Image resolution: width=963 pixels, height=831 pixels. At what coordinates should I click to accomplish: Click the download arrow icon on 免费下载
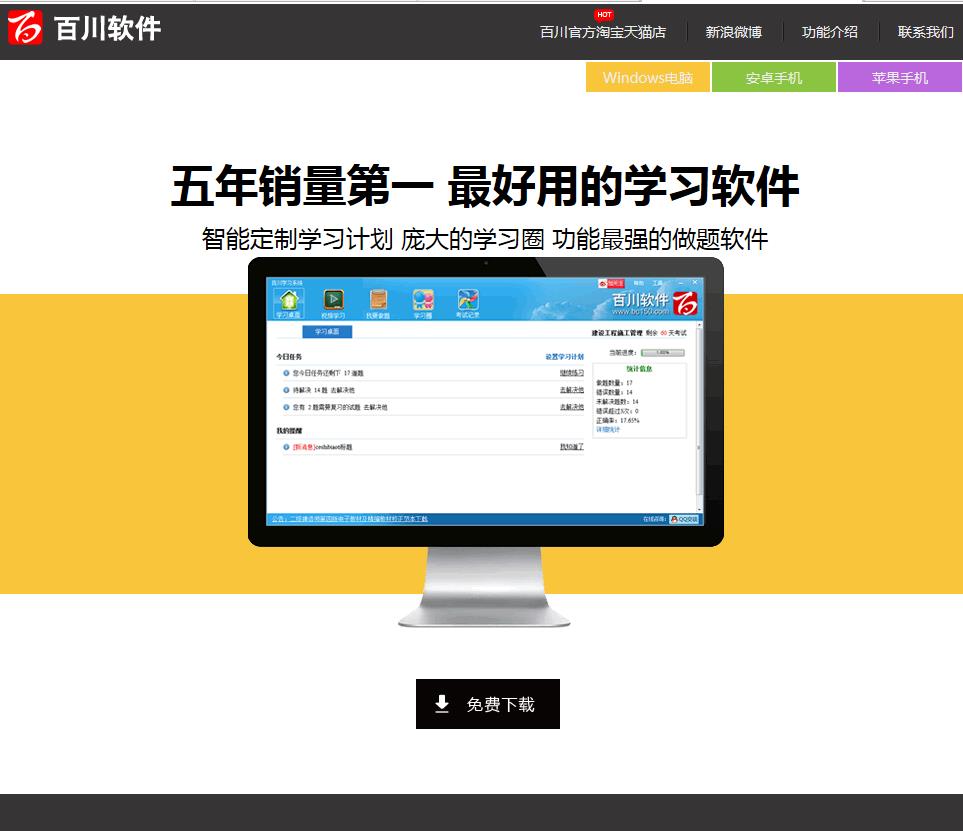coord(442,704)
